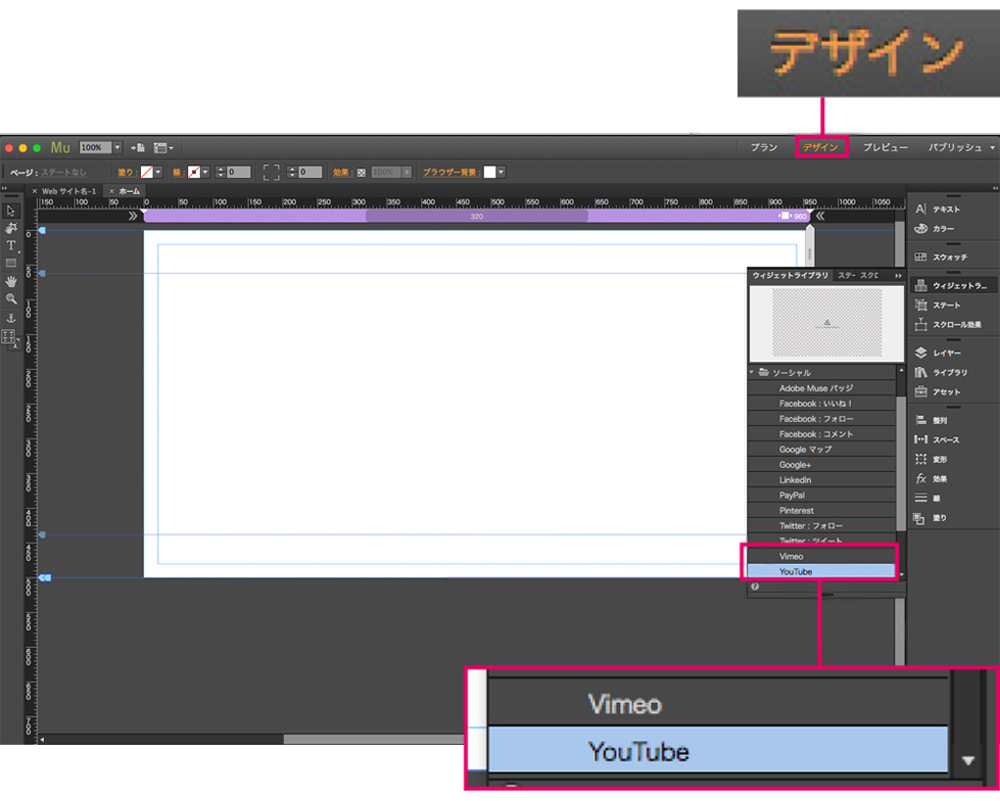Open the ライブラリ panel icon
Screen dimensions: 1000x801
click(920, 372)
